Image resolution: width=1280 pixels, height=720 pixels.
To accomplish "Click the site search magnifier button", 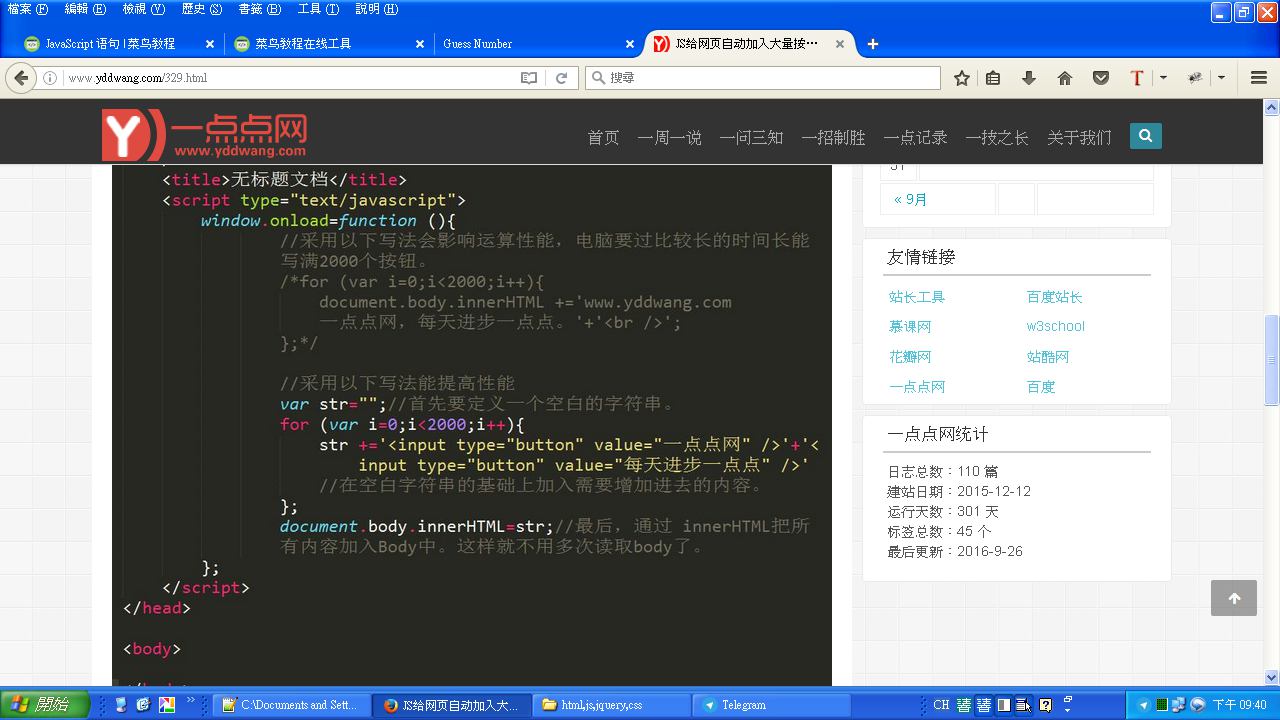I will (1146, 136).
